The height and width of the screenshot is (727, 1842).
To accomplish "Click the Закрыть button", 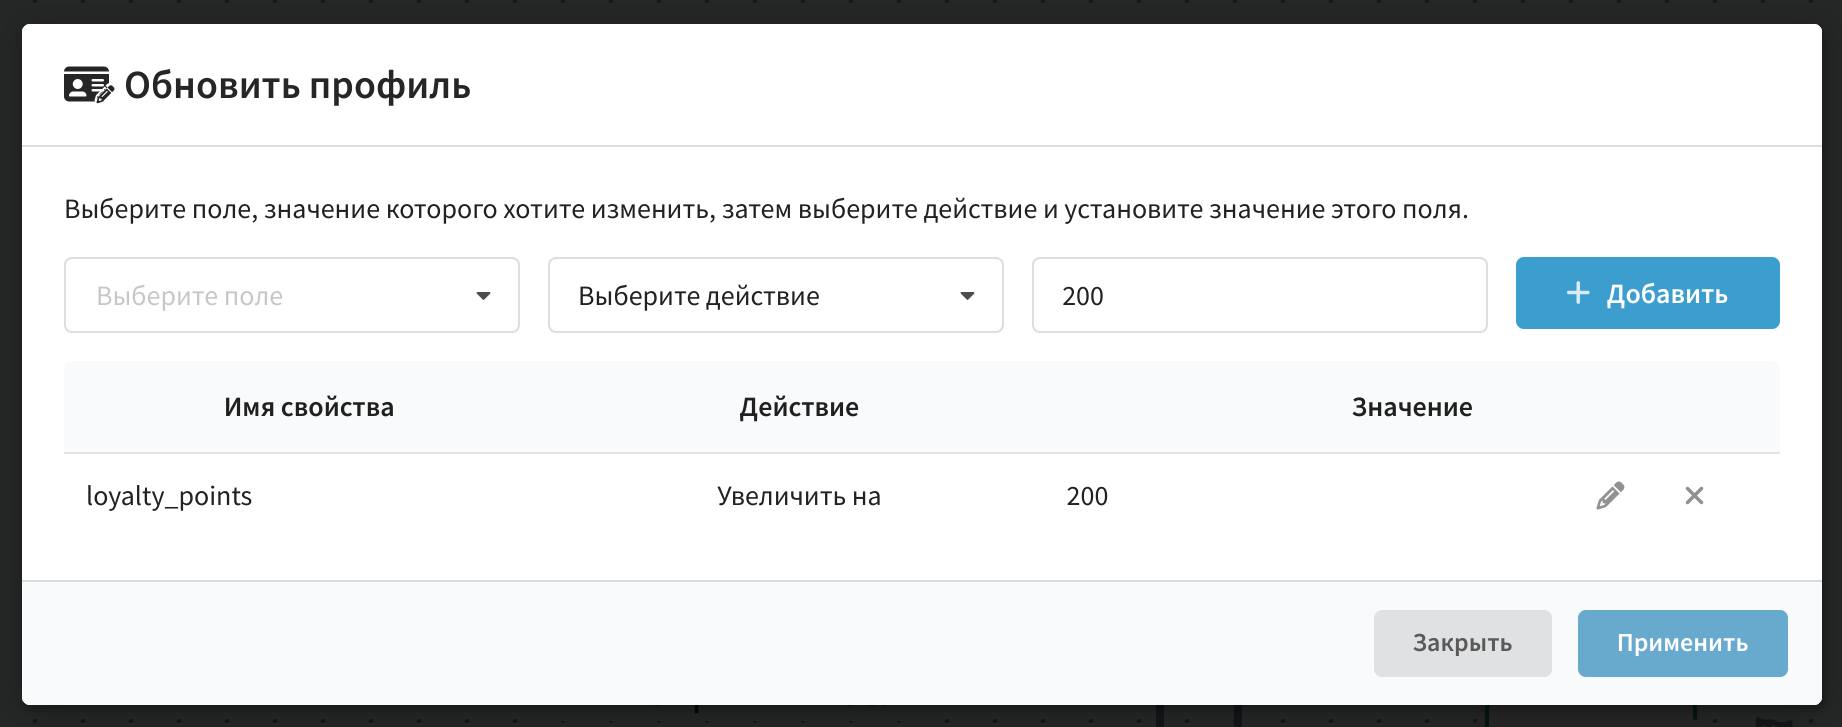I will pos(1463,643).
